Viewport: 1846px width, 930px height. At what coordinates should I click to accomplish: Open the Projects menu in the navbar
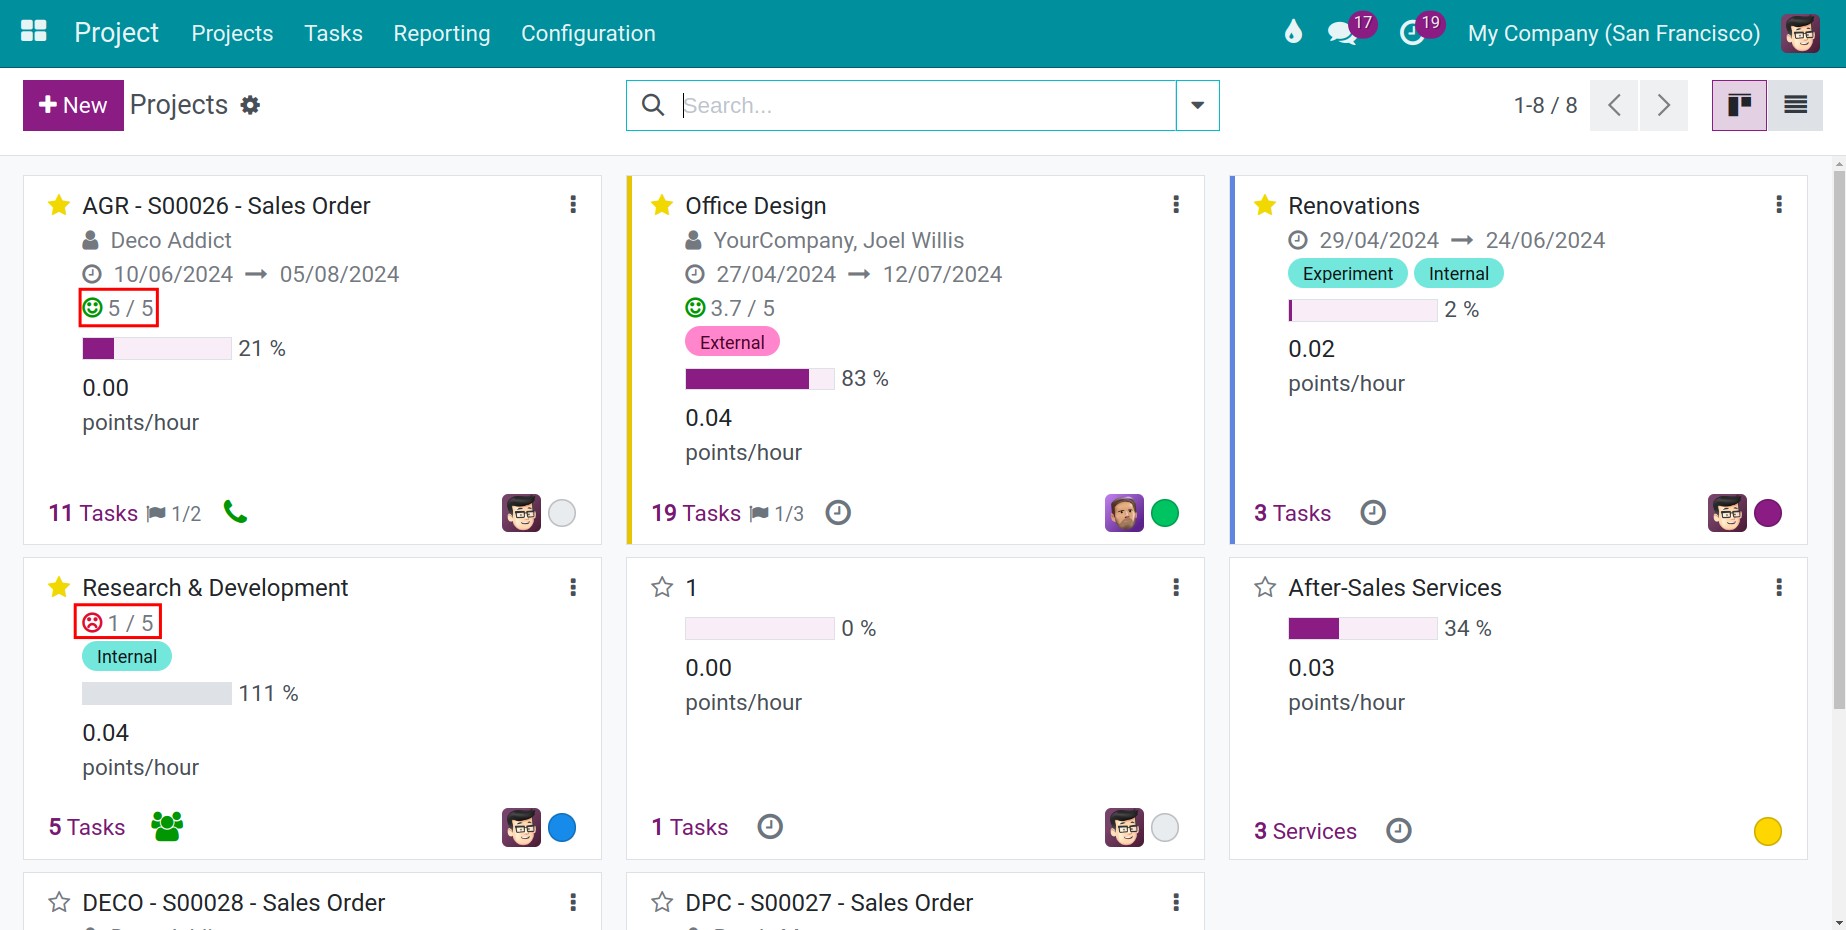pyautogui.click(x=232, y=33)
